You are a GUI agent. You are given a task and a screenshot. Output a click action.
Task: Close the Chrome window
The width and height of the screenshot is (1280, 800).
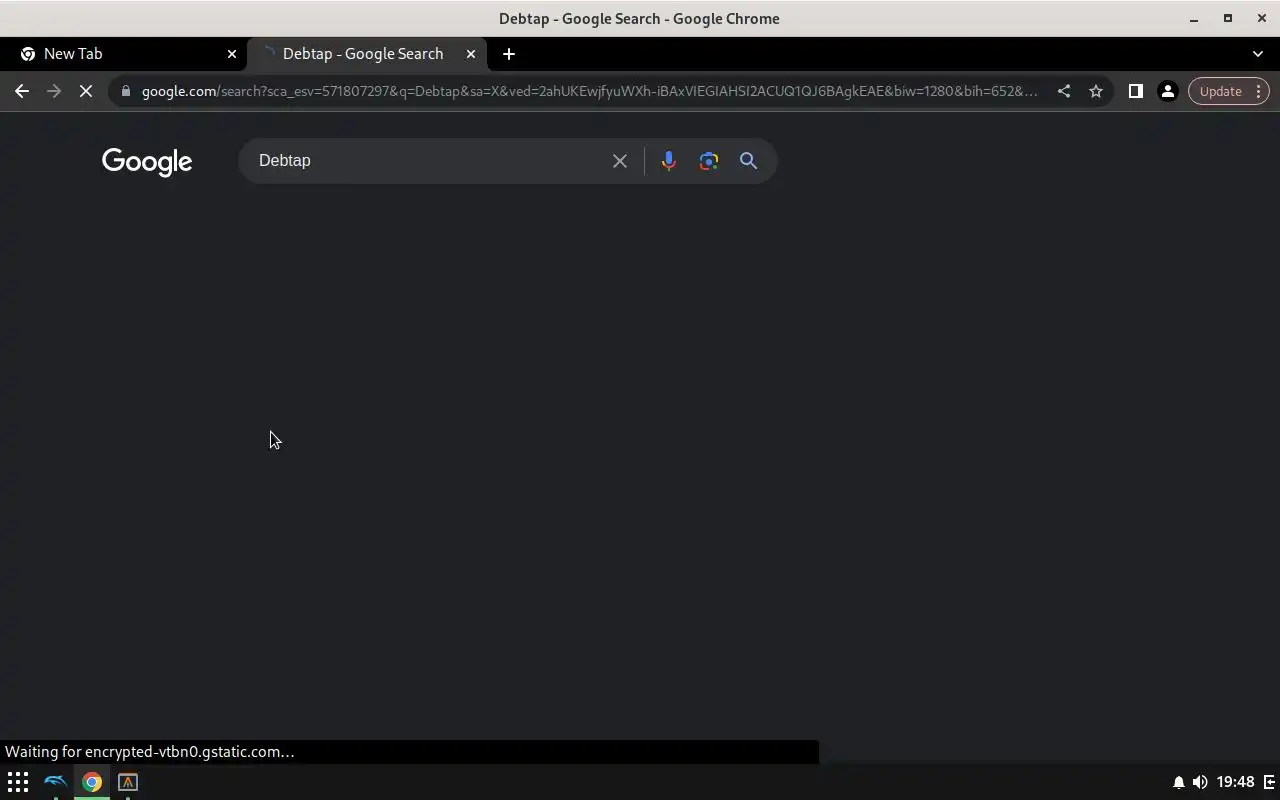tap(1262, 18)
